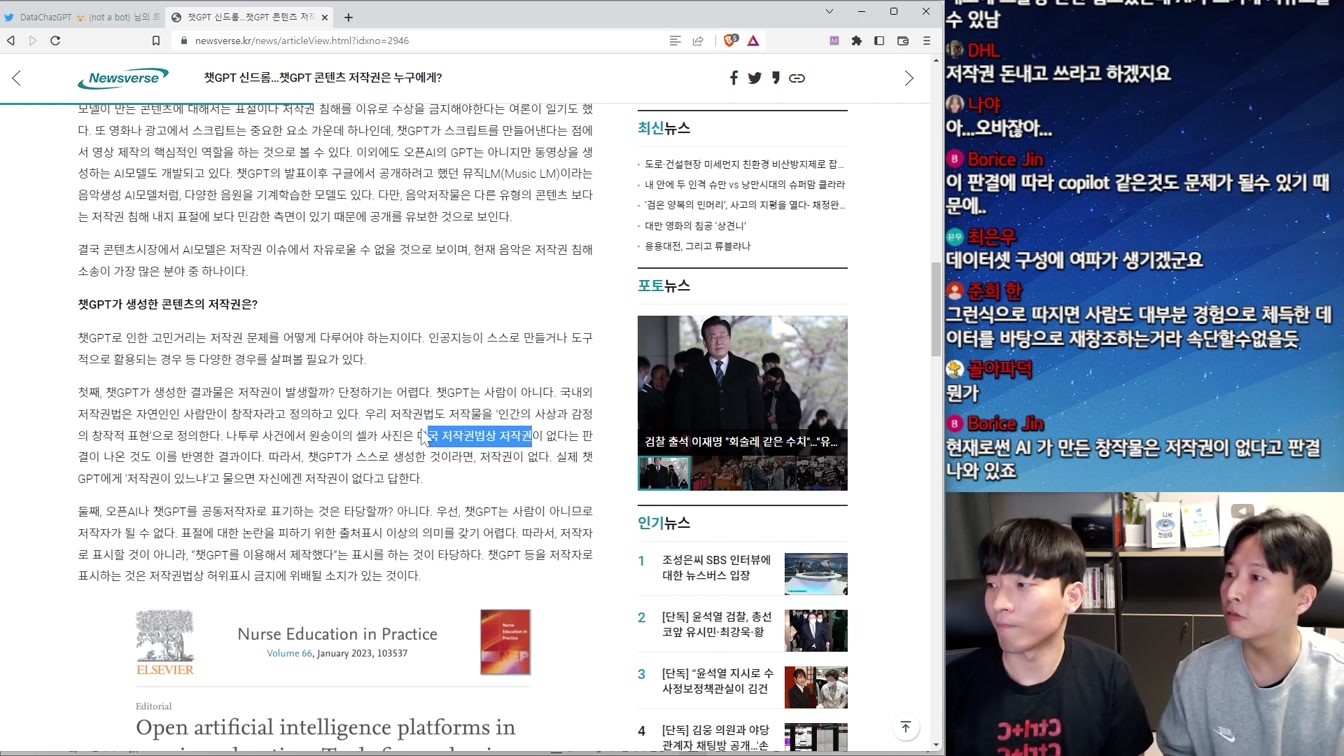Share article via KakaoStory icon
This screenshot has height=756, width=1344.
pos(775,78)
